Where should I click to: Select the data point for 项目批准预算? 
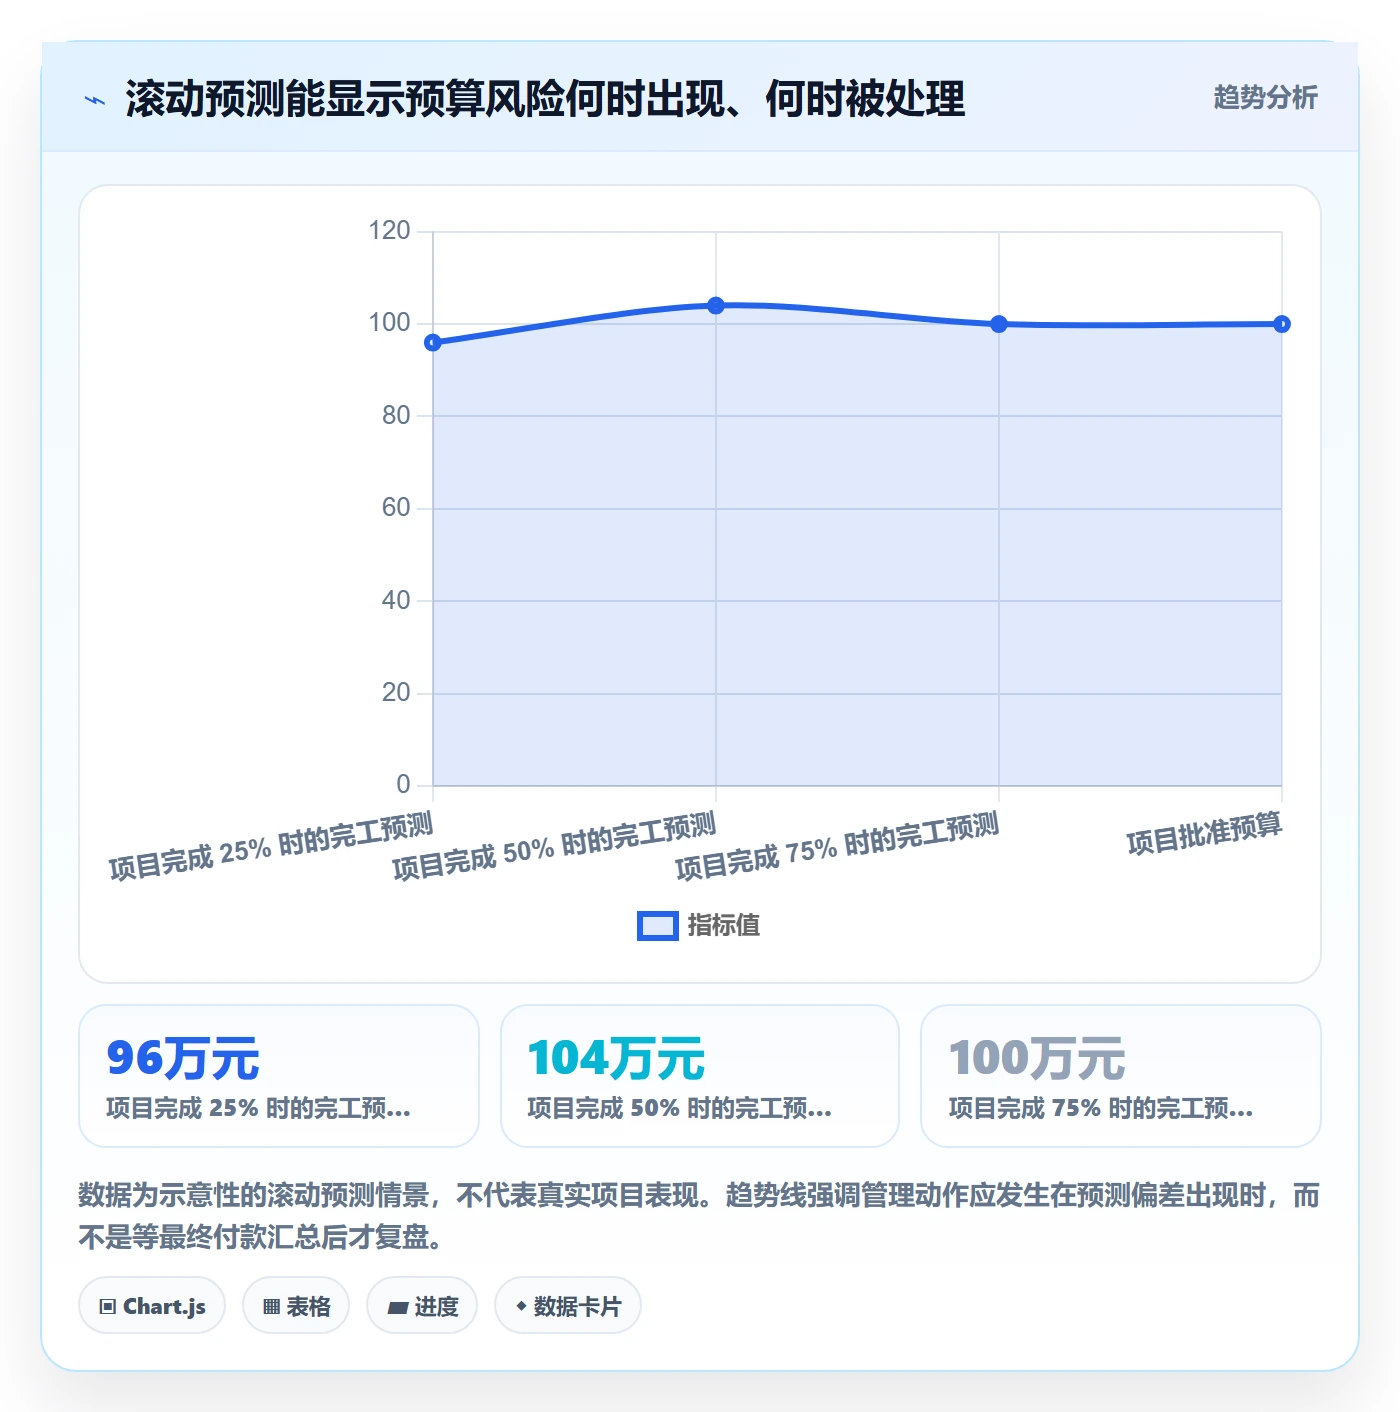1282,324
